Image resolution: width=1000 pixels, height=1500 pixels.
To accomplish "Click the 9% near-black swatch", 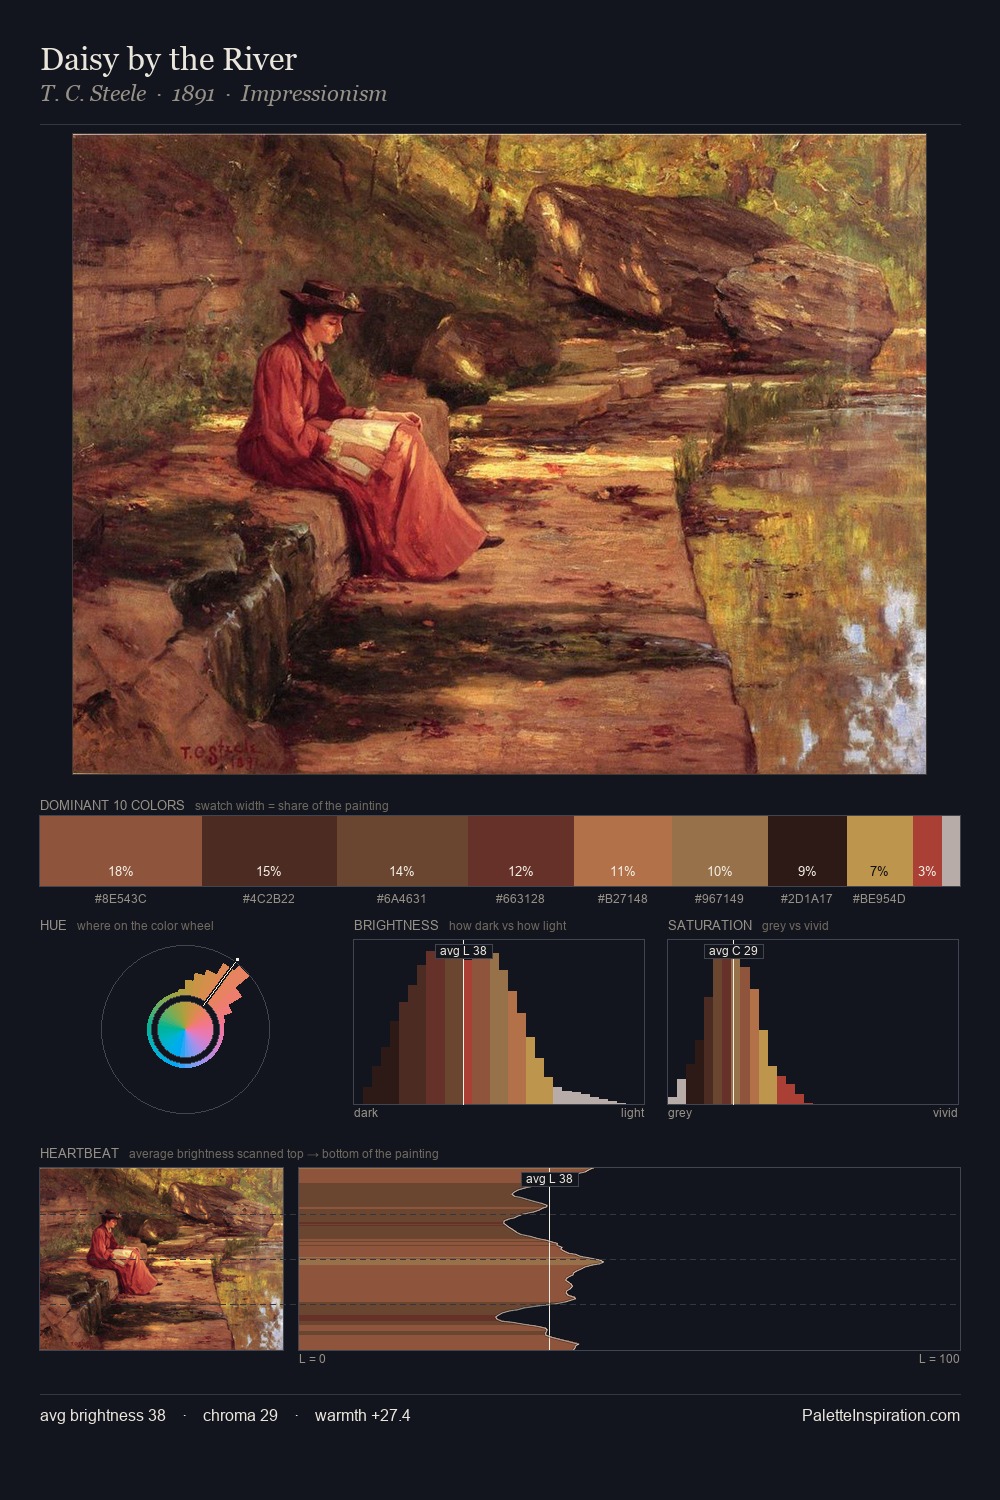I will click(x=807, y=851).
